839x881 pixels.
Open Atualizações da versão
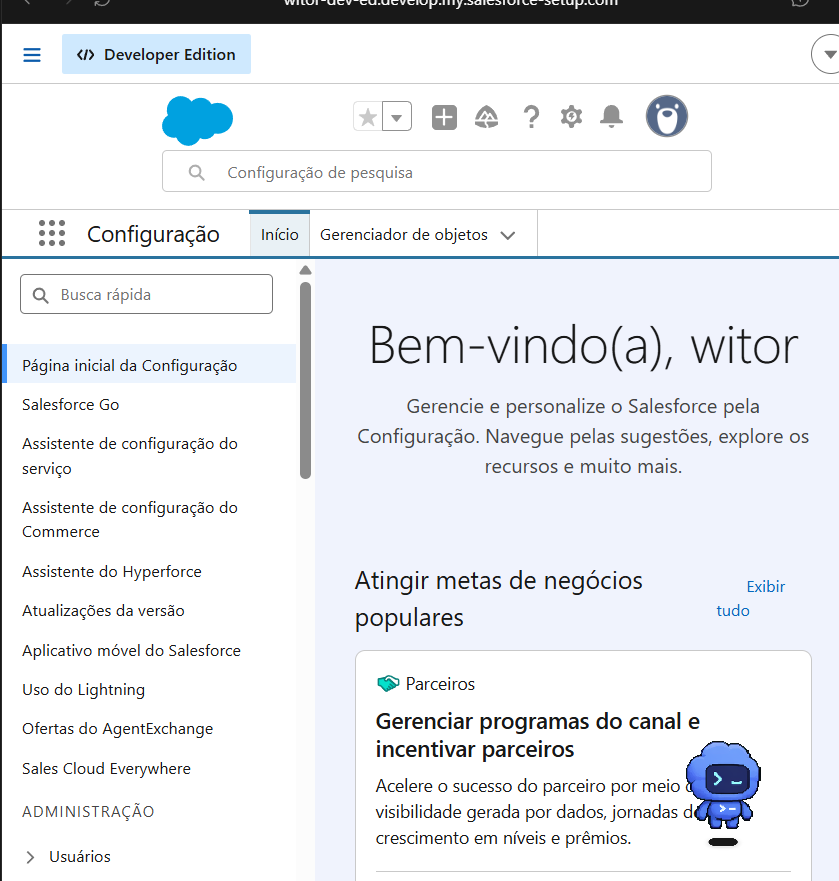click(x=103, y=611)
